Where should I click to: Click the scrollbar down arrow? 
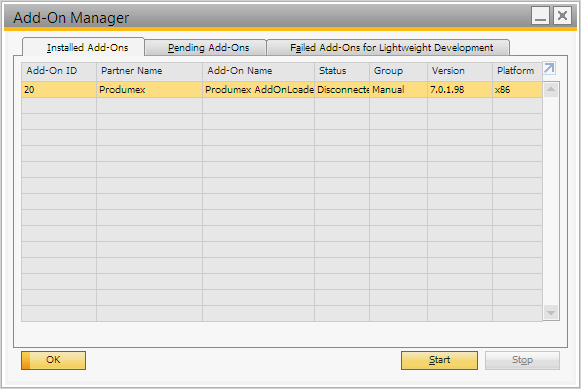point(551,313)
